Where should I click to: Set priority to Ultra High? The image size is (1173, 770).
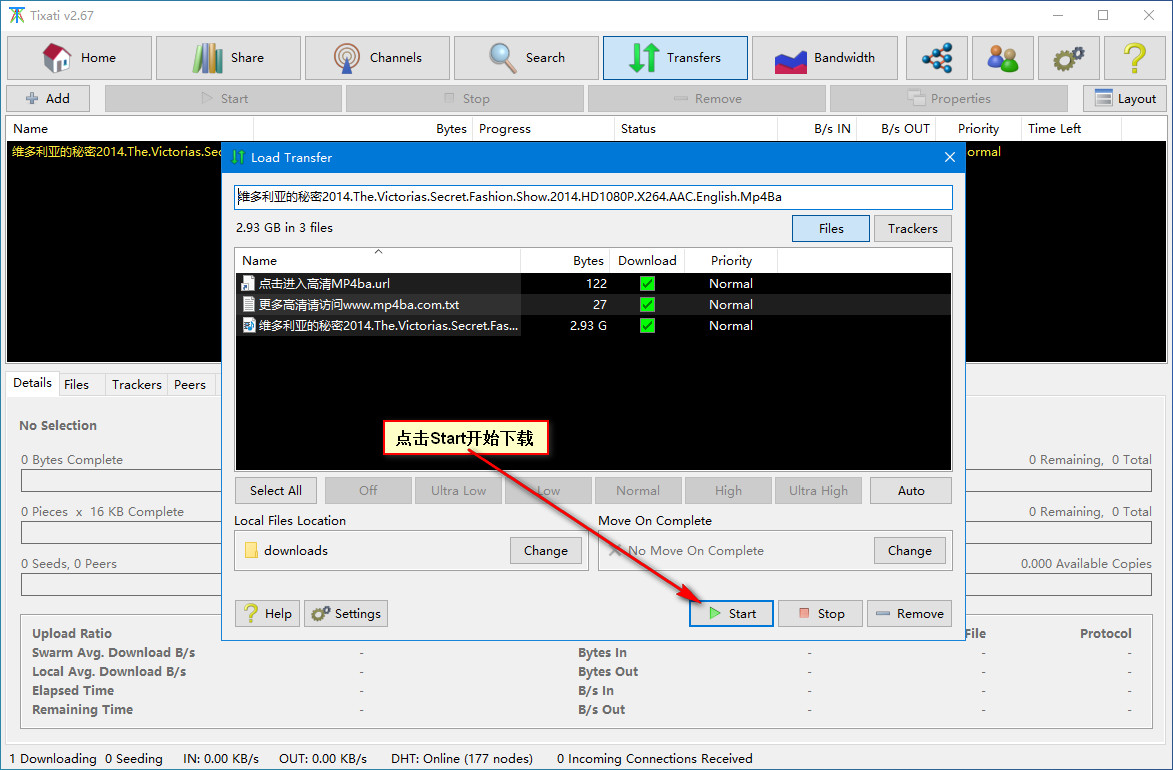tap(818, 491)
